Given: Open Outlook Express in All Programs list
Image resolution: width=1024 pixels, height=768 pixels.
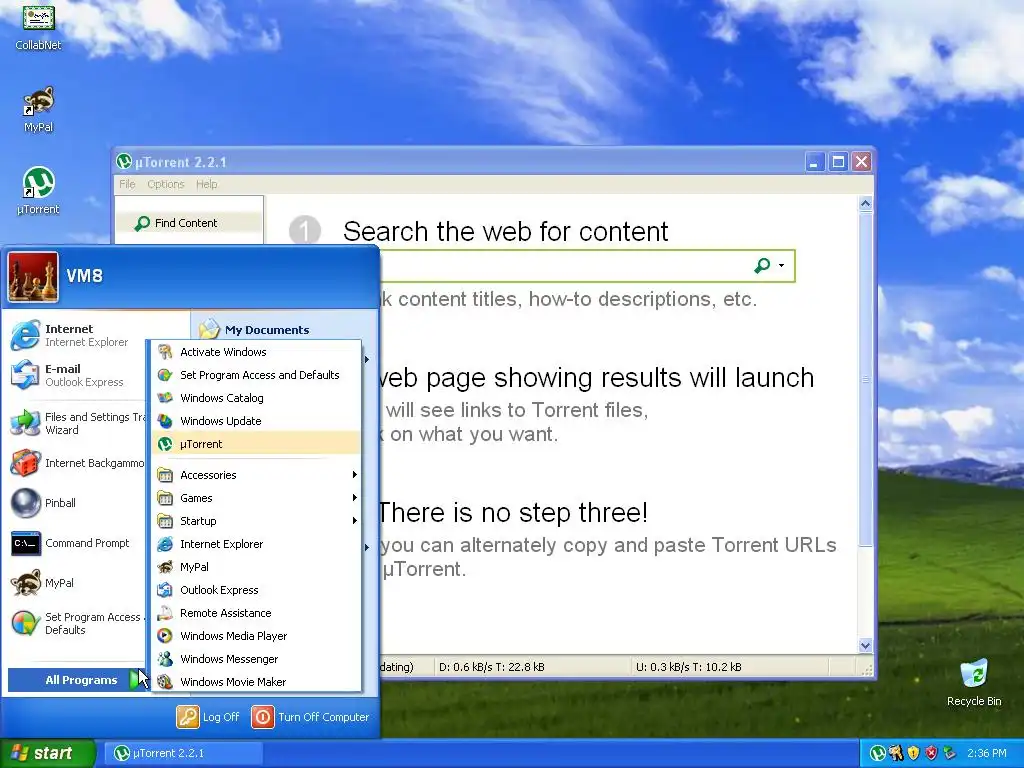Looking at the screenshot, I should [x=257, y=590].
